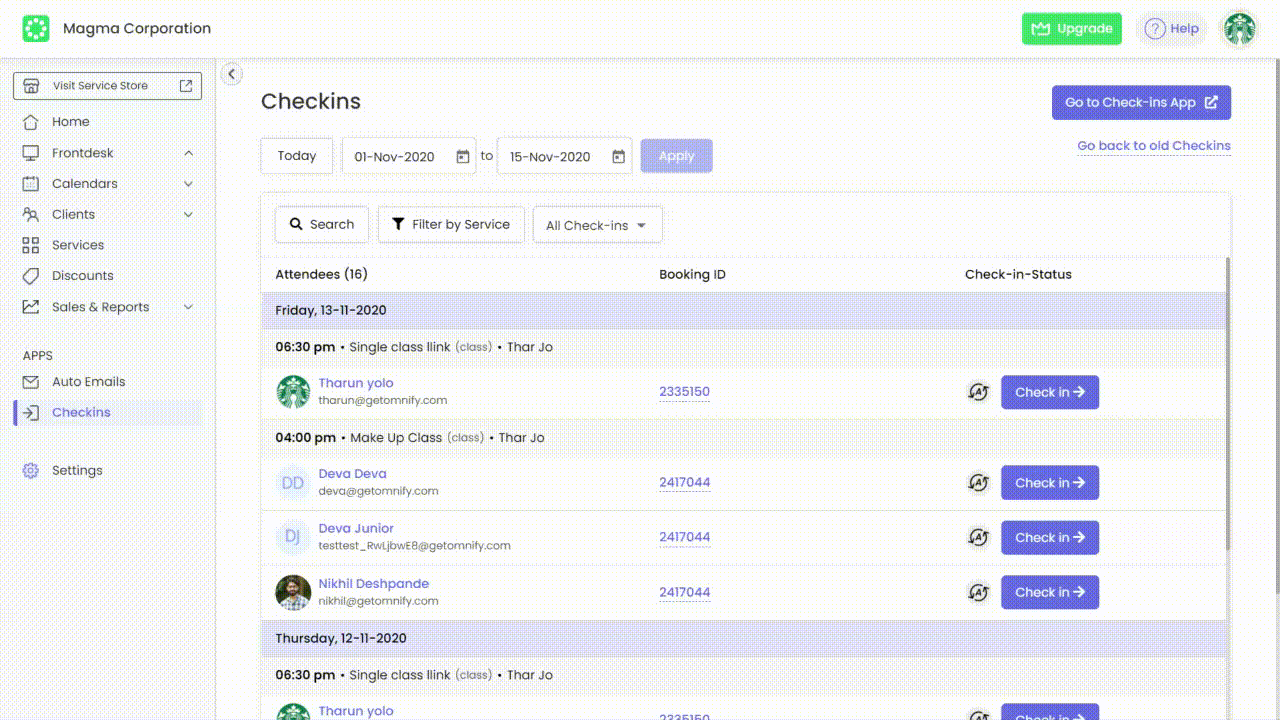Open Services in the sidebar
1280x720 pixels.
pos(78,245)
